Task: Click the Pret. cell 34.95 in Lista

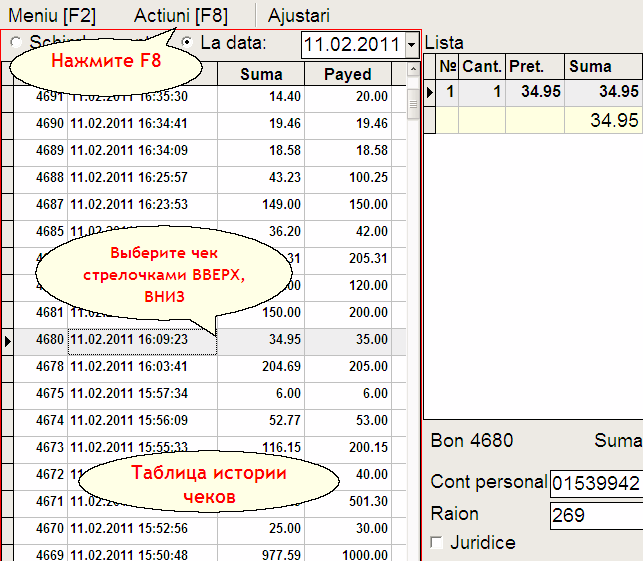Action: coord(535,92)
